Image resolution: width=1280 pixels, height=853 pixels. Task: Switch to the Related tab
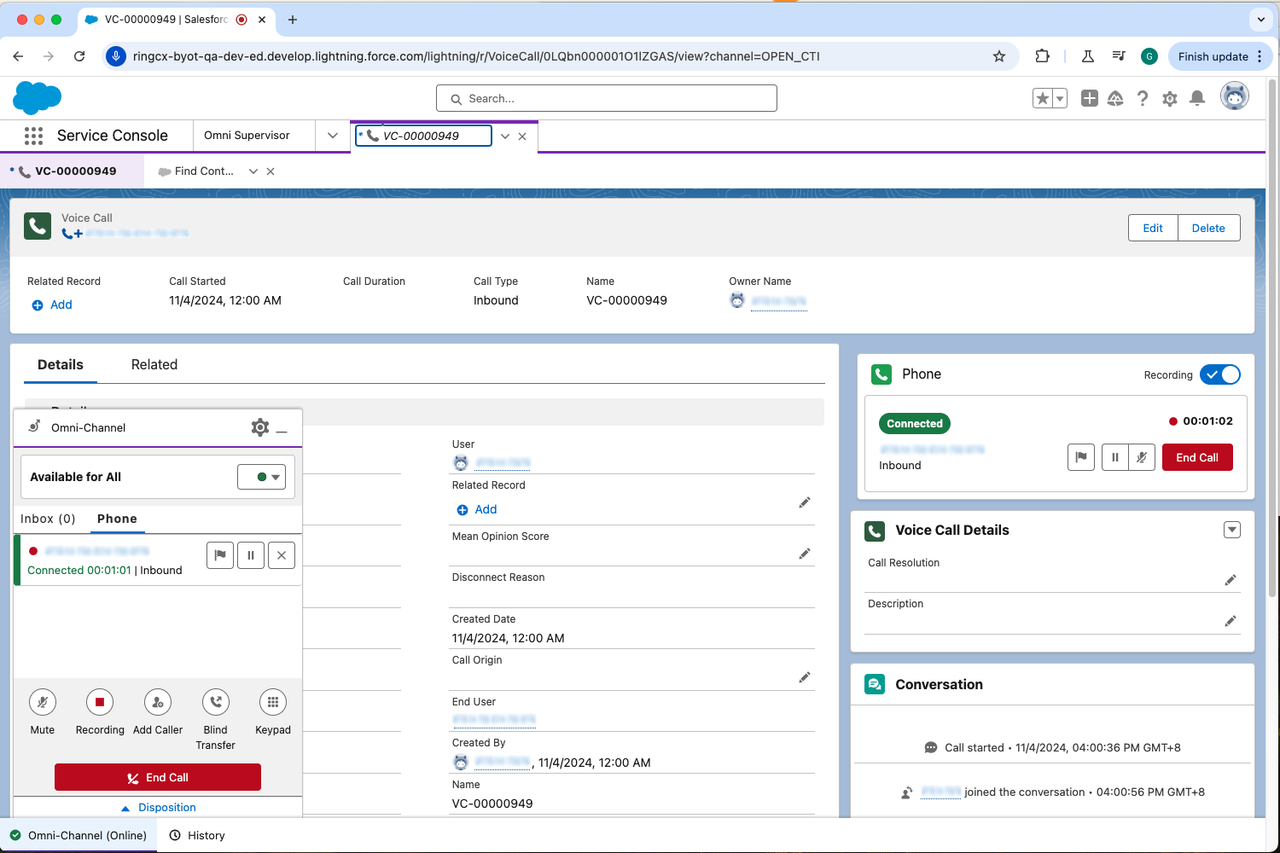(x=154, y=365)
